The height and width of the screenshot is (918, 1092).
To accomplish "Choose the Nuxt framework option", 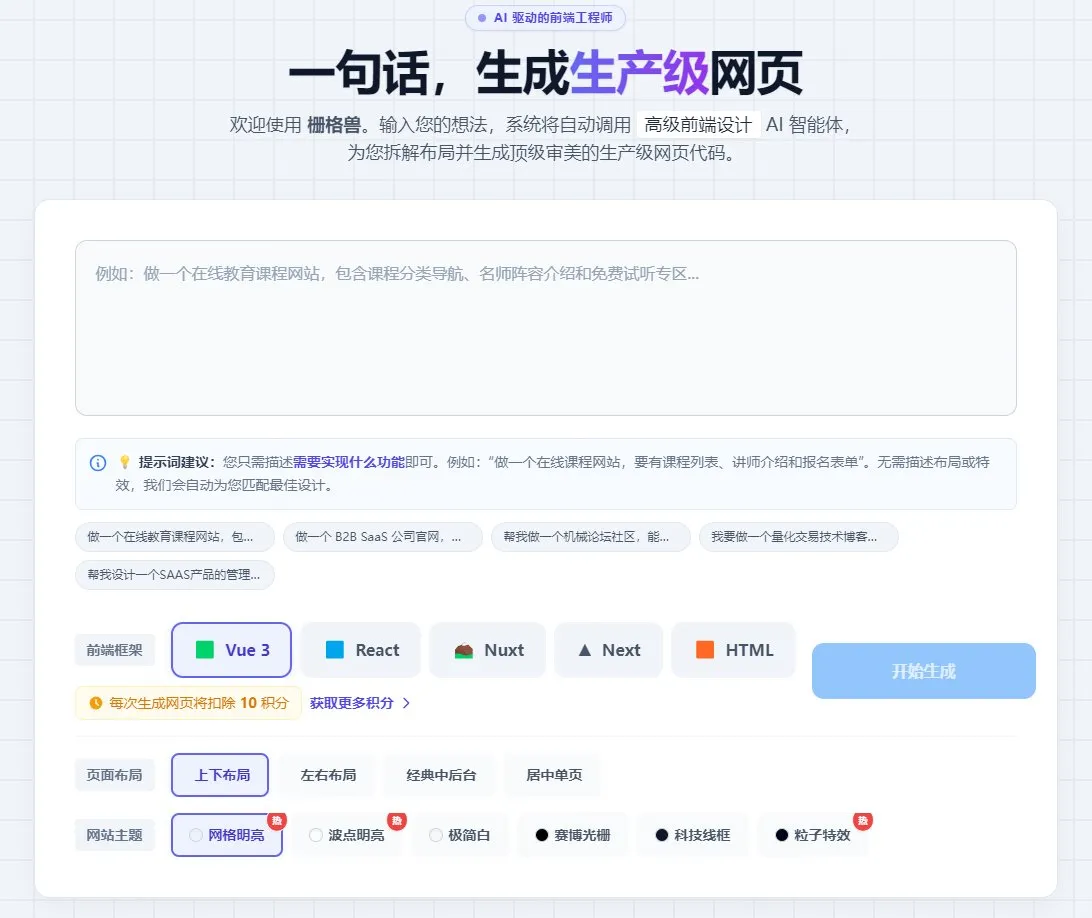I will pyautogui.click(x=488, y=650).
